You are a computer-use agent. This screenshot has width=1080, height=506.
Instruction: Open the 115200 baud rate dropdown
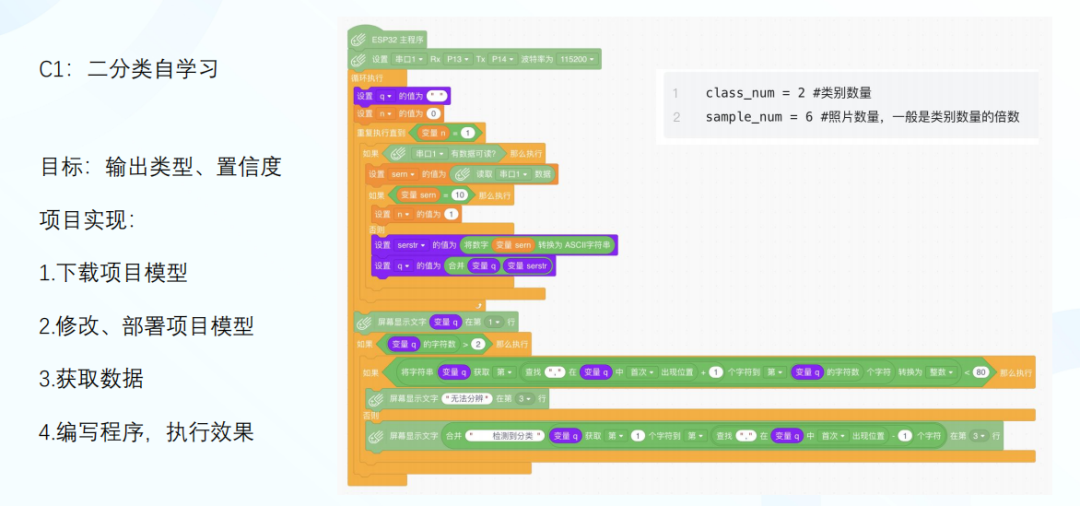tap(577, 59)
